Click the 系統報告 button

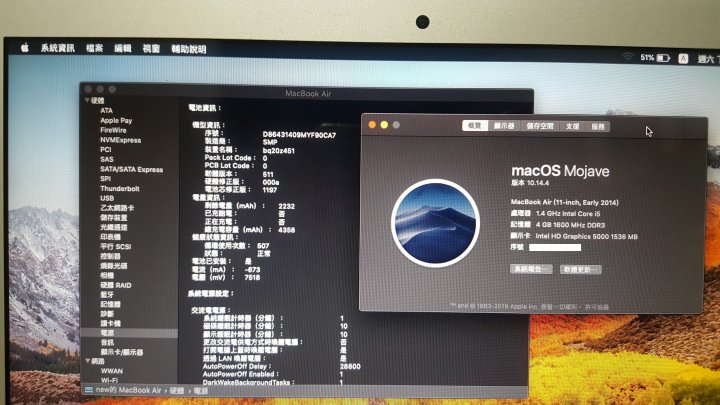[x=531, y=269]
